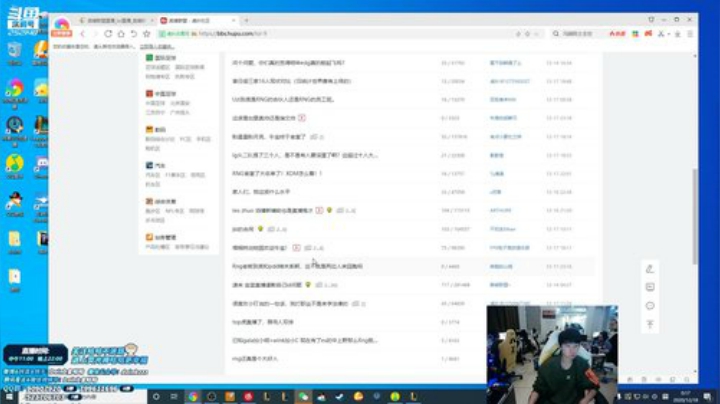The height and width of the screenshot is (404, 720).
Task: Click the import bookmarks link in bookmark bar
Action: click(x=157, y=46)
